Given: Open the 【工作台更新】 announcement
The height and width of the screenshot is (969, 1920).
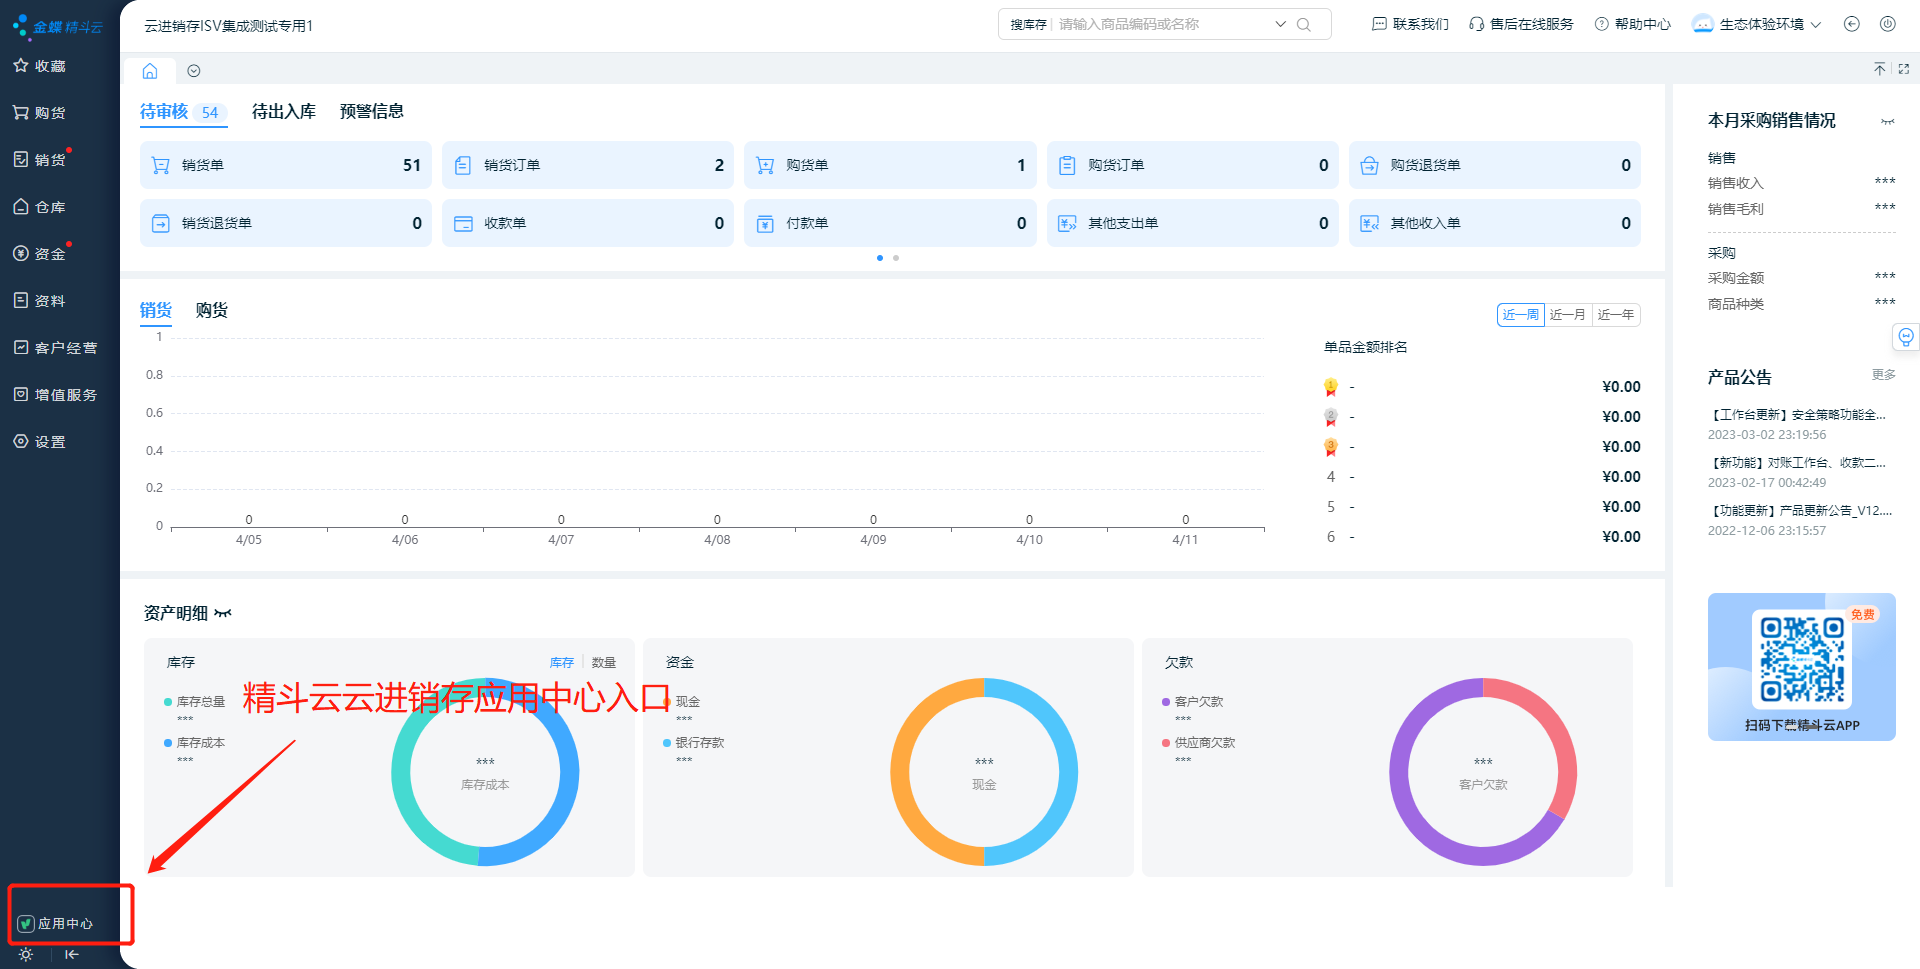Looking at the screenshot, I should coord(1798,415).
